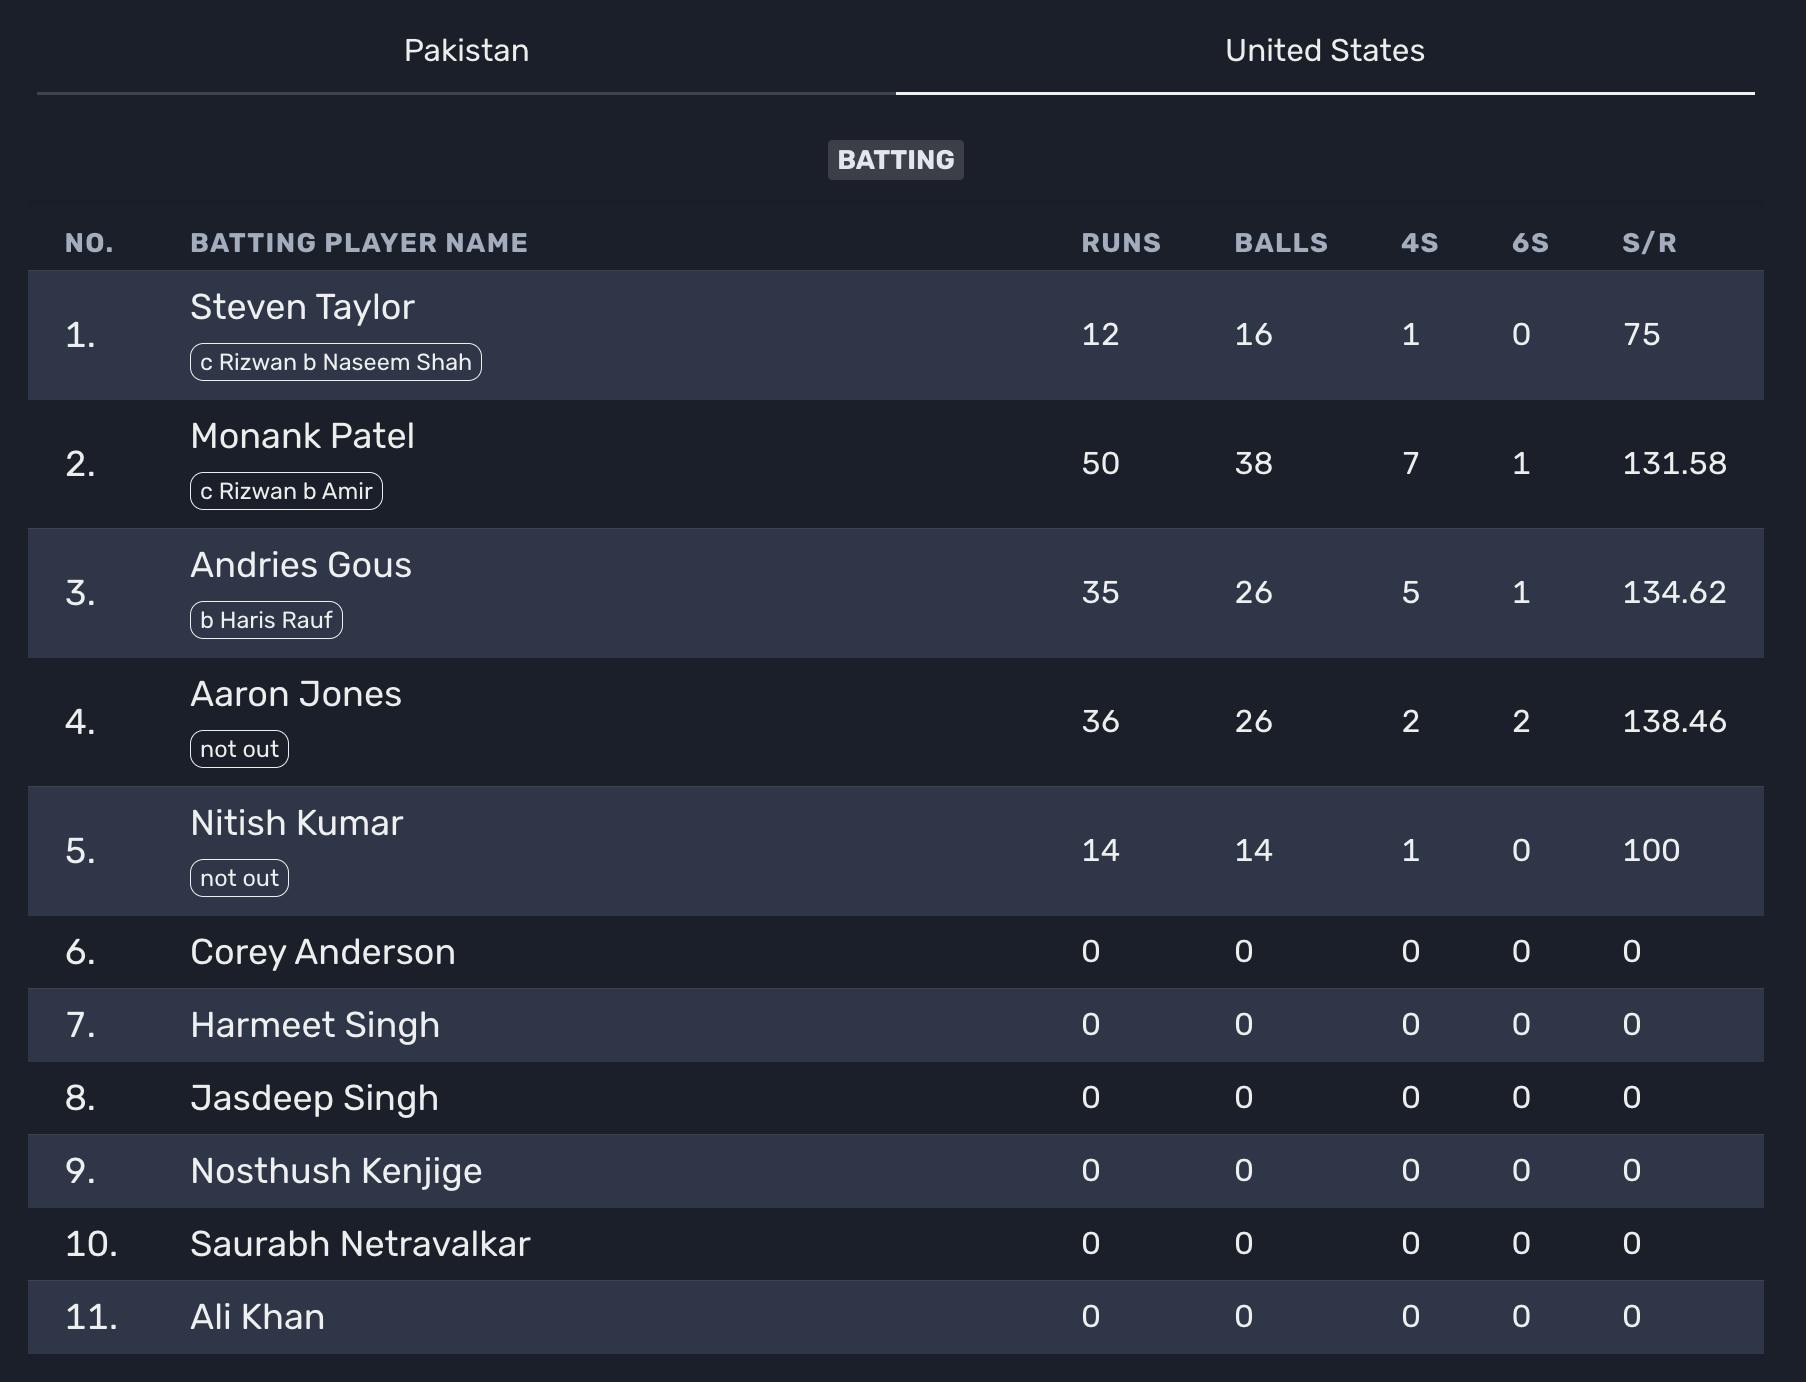Screen dimensions: 1806x1382
Task: Click Saurabh Netravalkar's name
Action: click(360, 1244)
